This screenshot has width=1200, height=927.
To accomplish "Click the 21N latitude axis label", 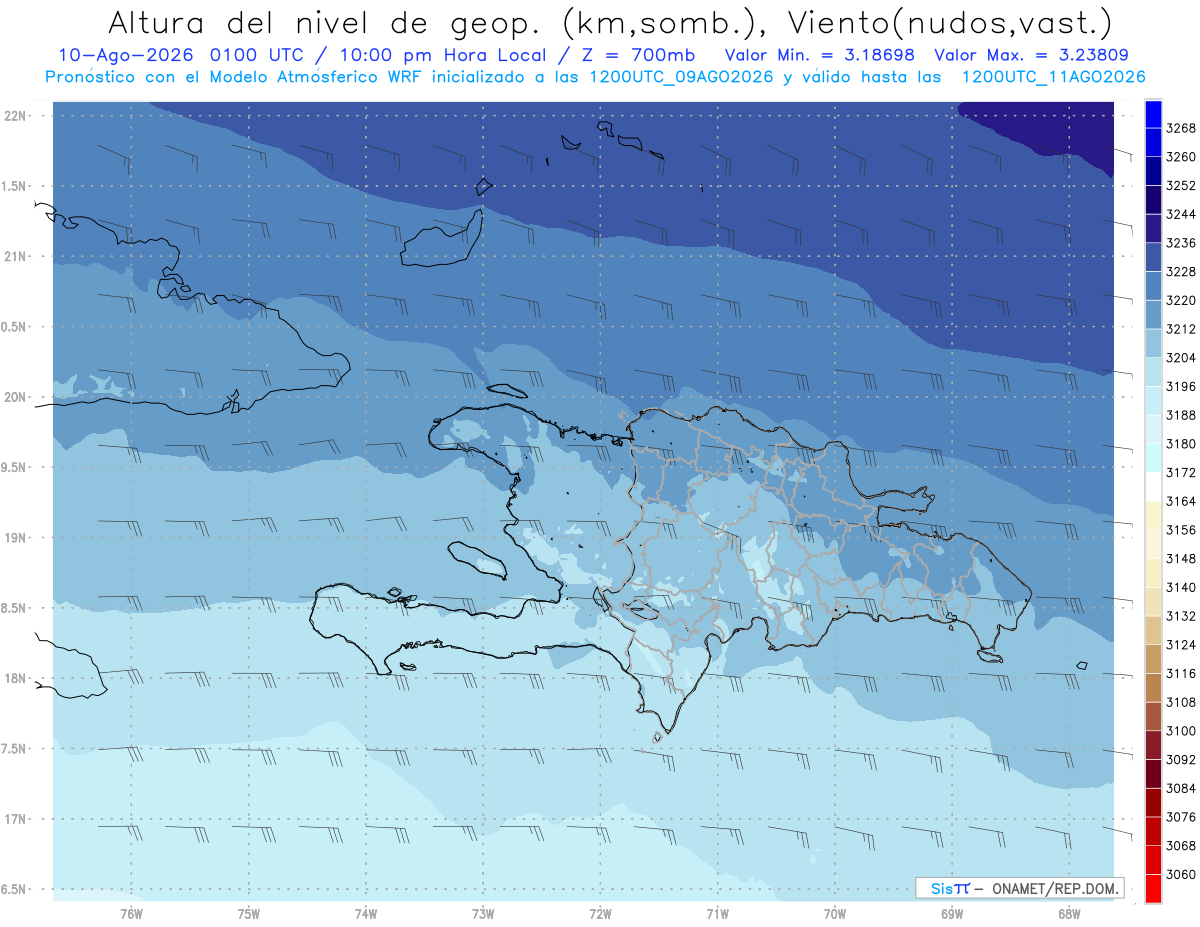I will click(14, 257).
